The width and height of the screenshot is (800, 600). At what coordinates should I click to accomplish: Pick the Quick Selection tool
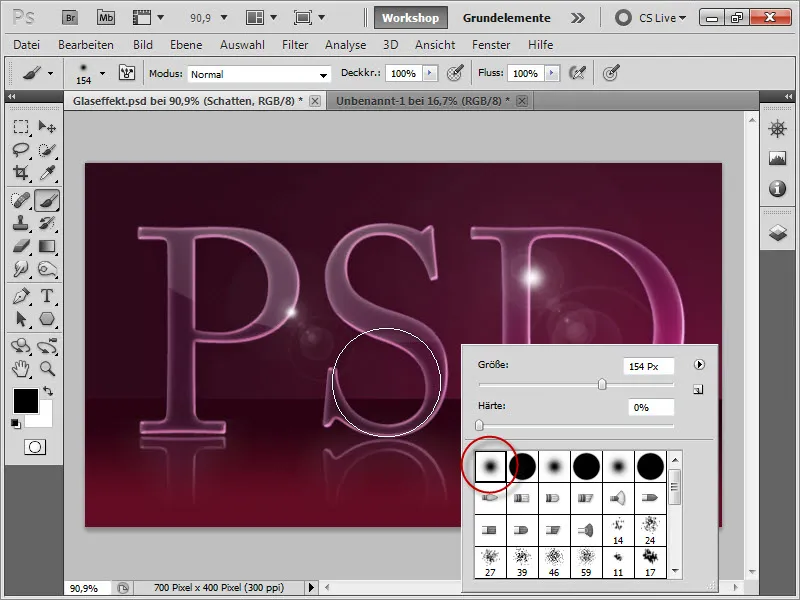47,149
